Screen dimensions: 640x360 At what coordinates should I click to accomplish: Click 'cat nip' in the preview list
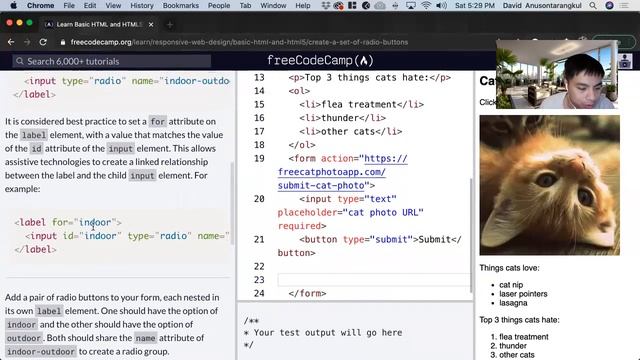click(x=511, y=285)
